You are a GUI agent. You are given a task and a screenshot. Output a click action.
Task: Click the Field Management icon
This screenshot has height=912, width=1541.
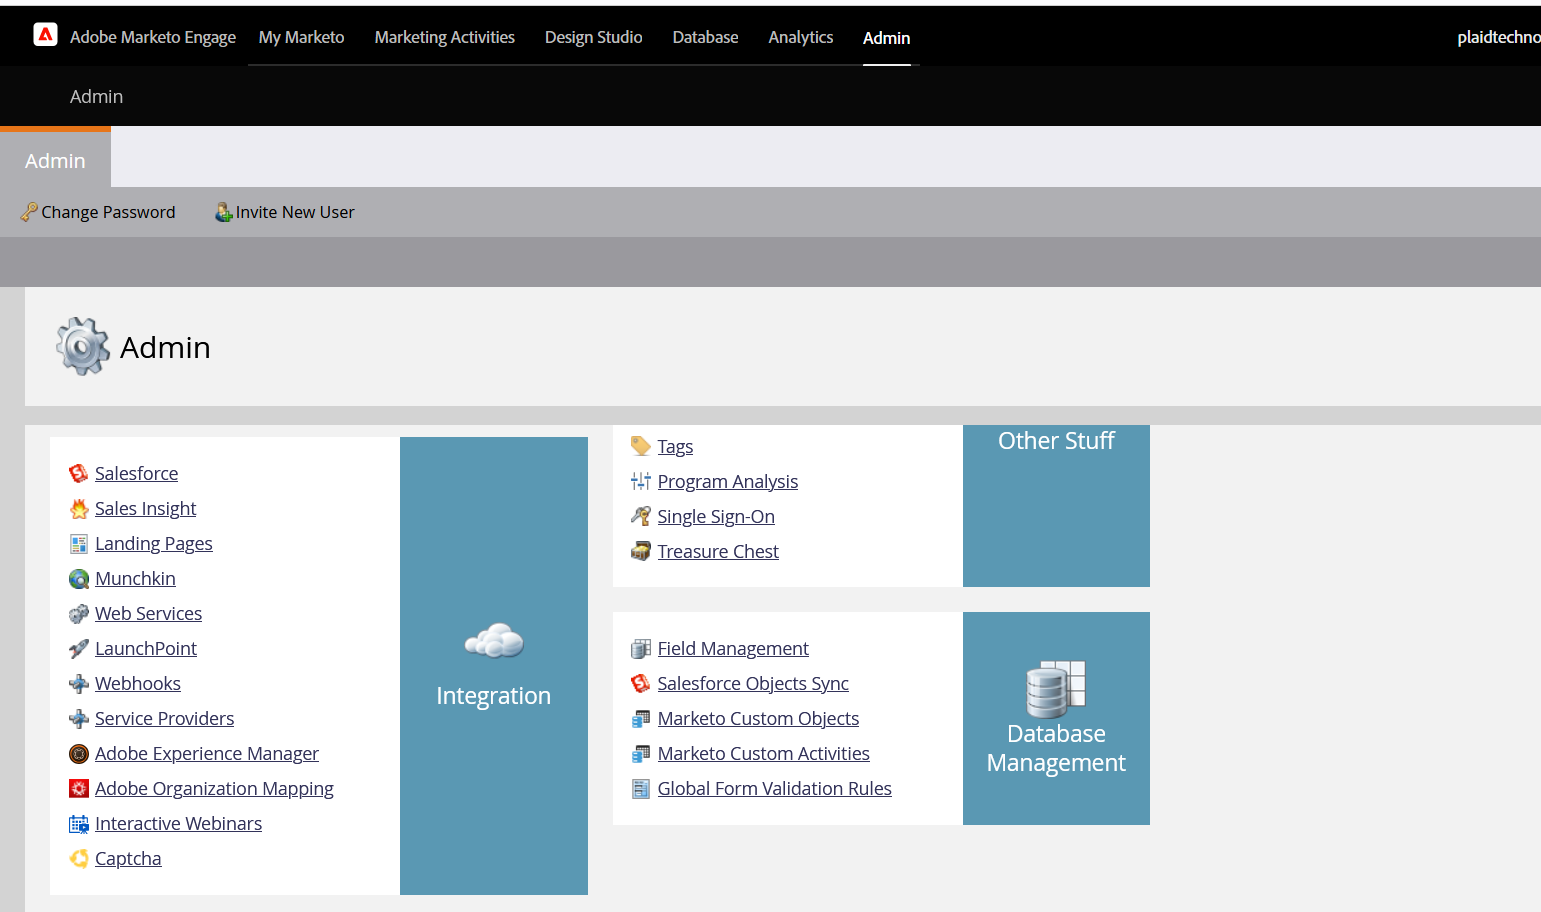coord(641,648)
